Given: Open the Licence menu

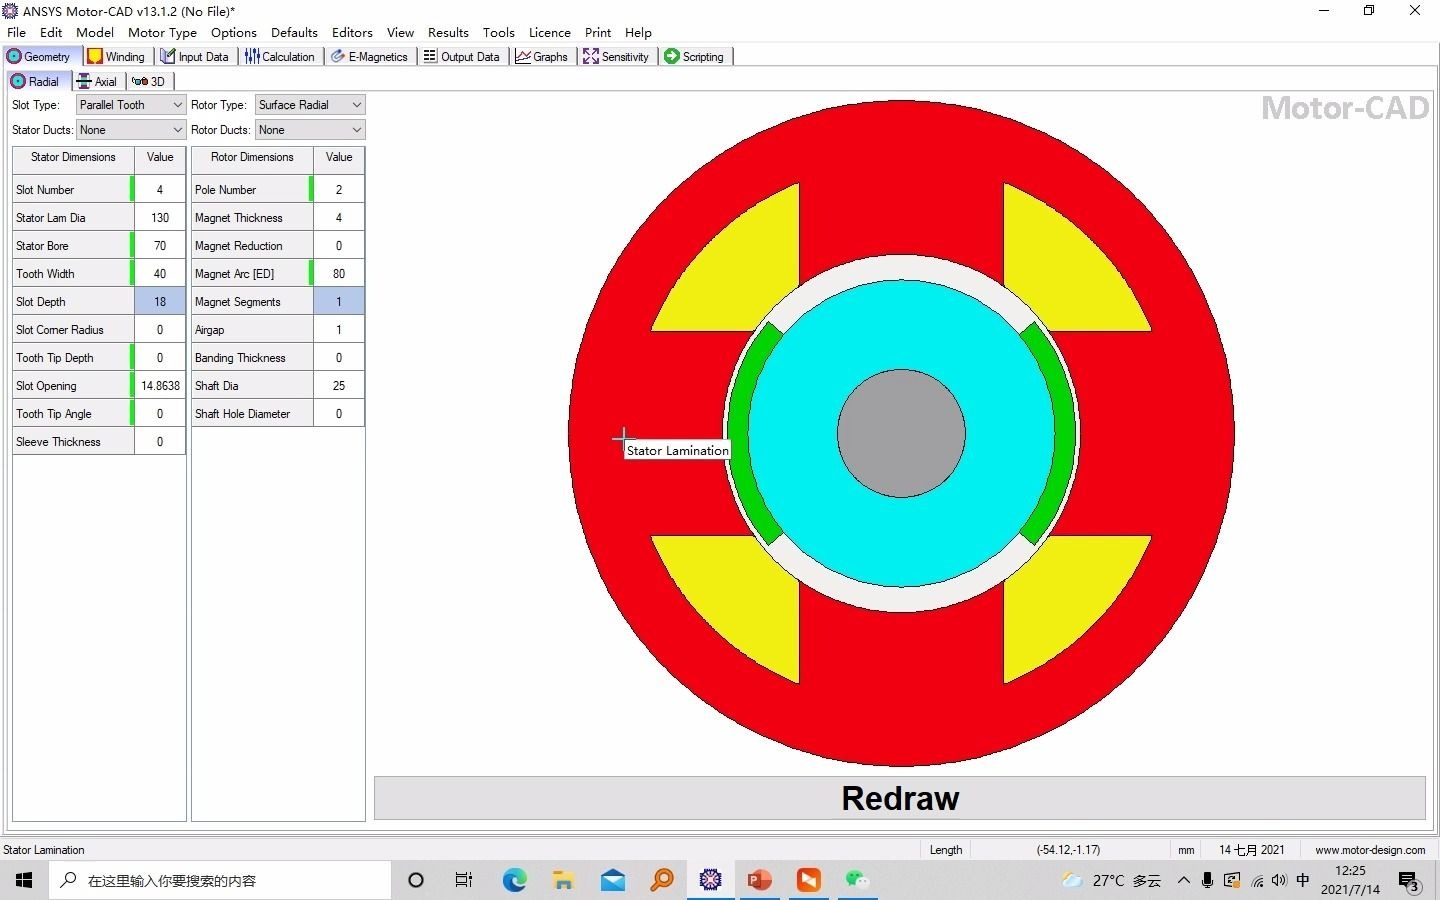Looking at the screenshot, I should coord(549,32).
